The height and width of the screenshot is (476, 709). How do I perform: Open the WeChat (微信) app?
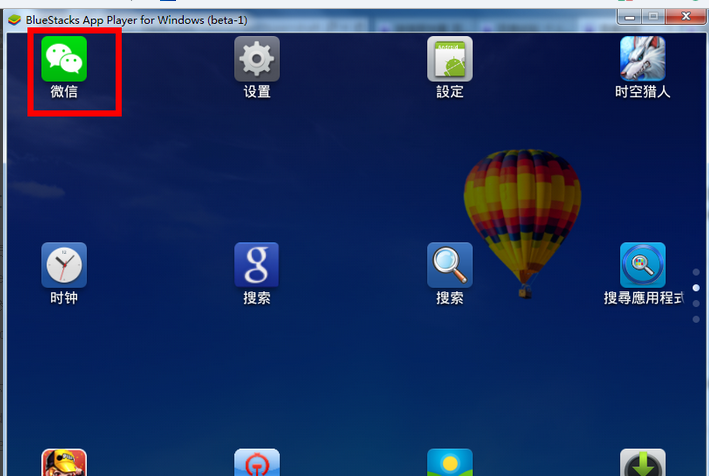[x=64, y=59]
